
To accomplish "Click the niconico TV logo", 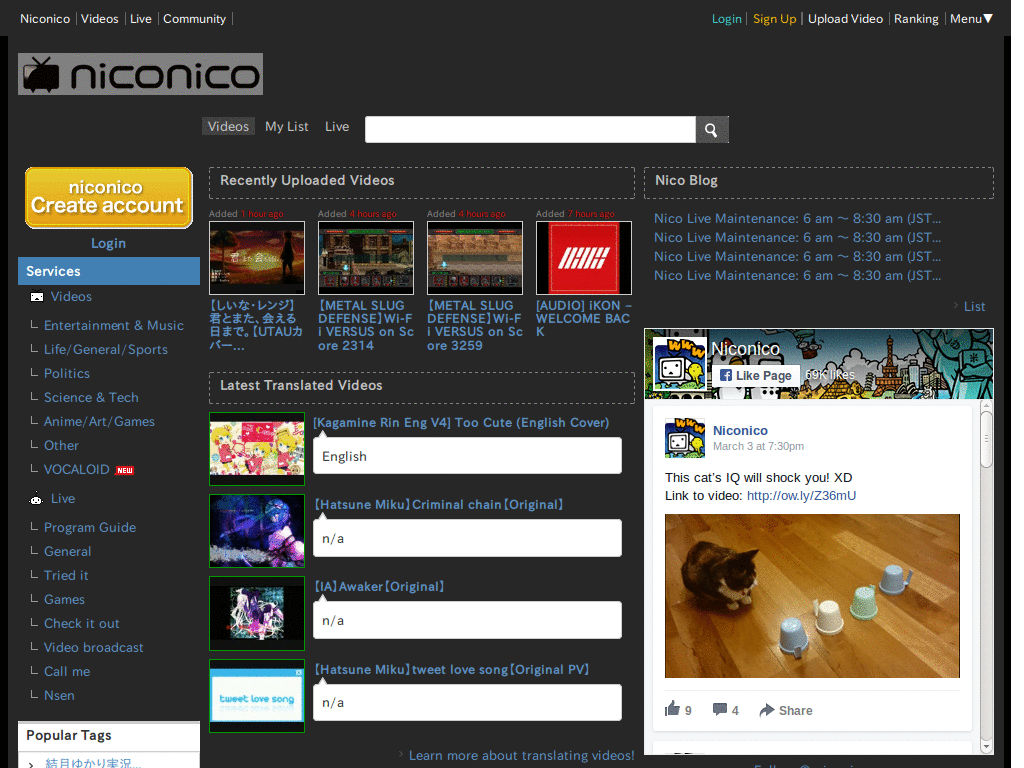I will (140, 74).
